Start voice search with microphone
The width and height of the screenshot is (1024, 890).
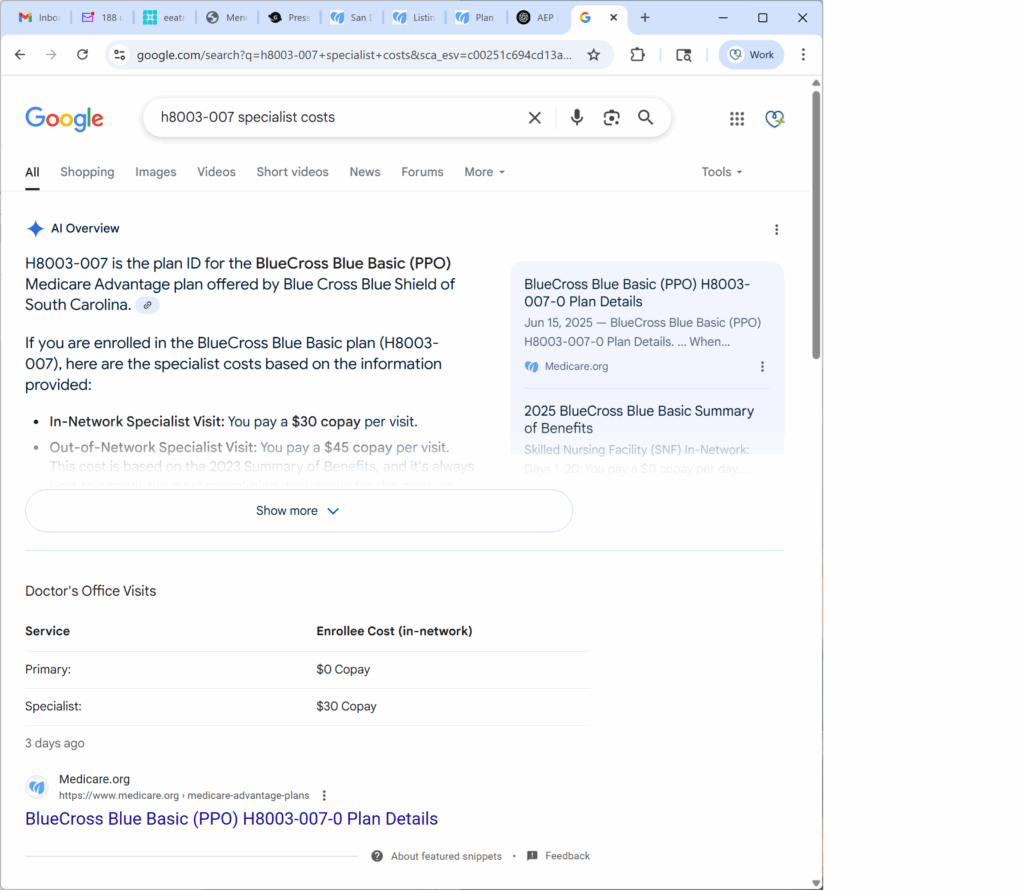577,118
